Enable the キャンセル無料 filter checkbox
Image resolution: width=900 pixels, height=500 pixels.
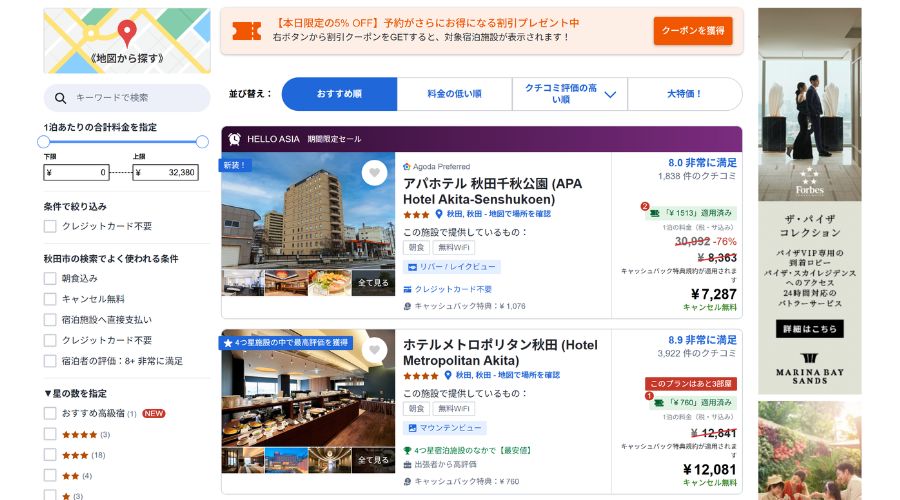pos(50,299)
